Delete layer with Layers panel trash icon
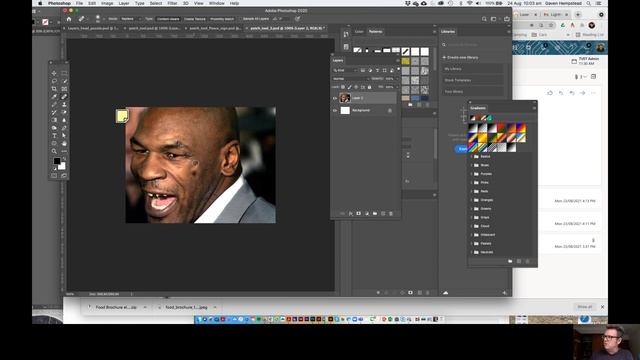Screen dimensions: 640x360 [391, 213]
